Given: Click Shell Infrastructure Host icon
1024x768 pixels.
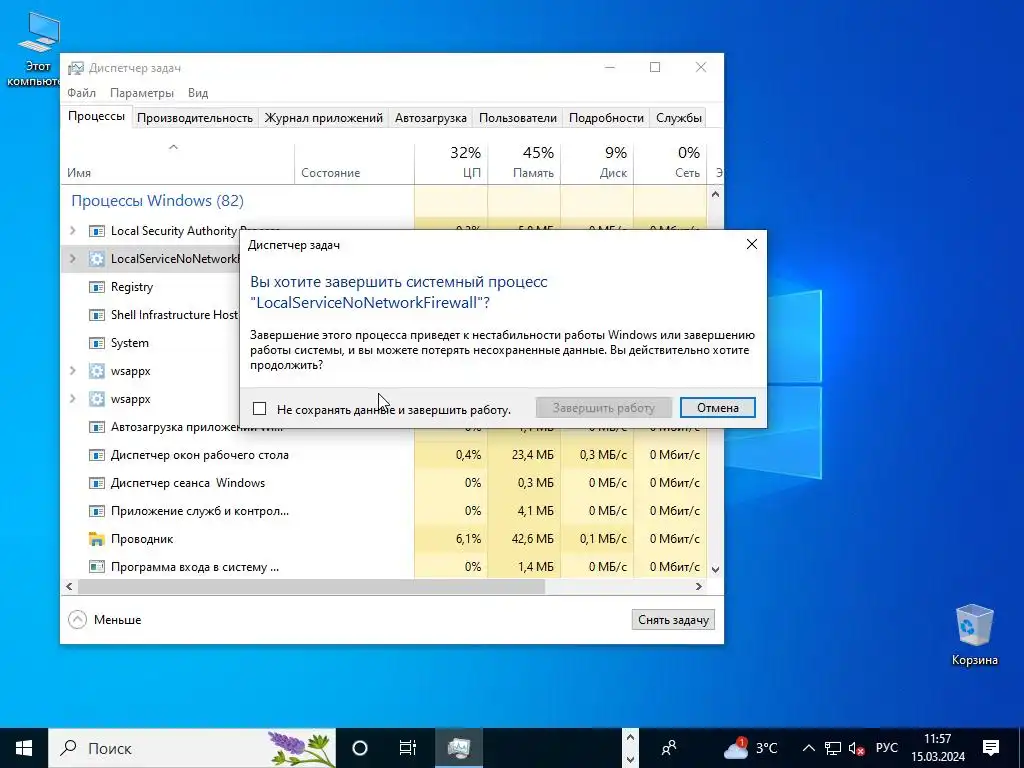Looking at the screenshot, I should pyautogui.click(x=97, y=315).
